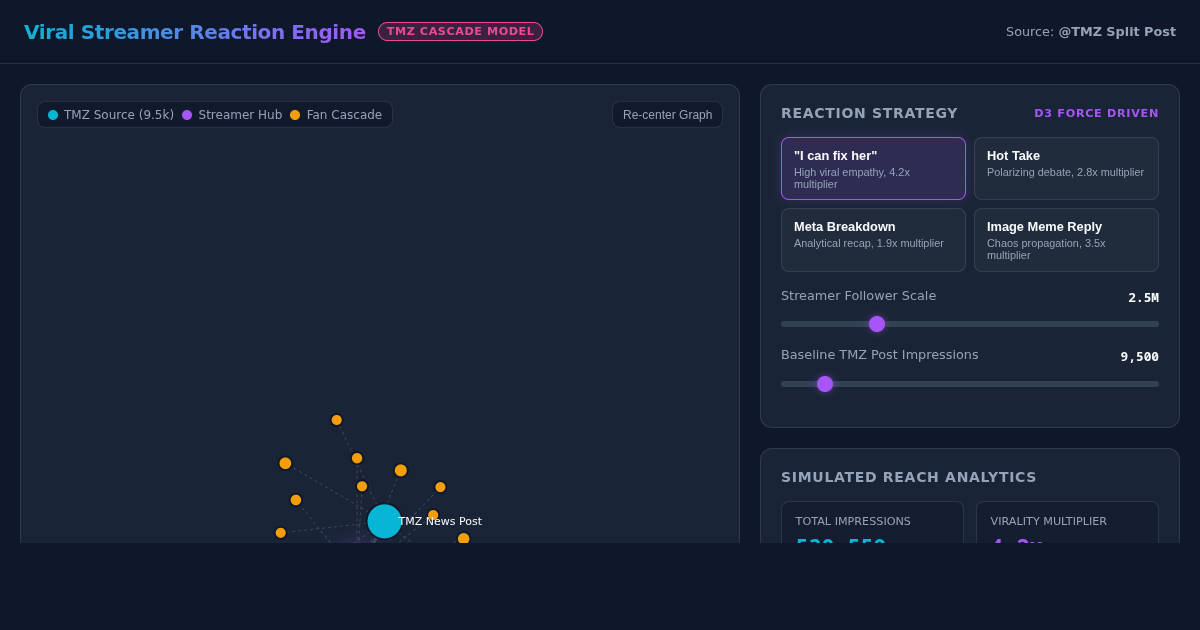This screenshot has width=1200, height=630.
Task: Choose the Hot Take reaction strategy
Action: pyautogui.click(x=1066, y=168)
